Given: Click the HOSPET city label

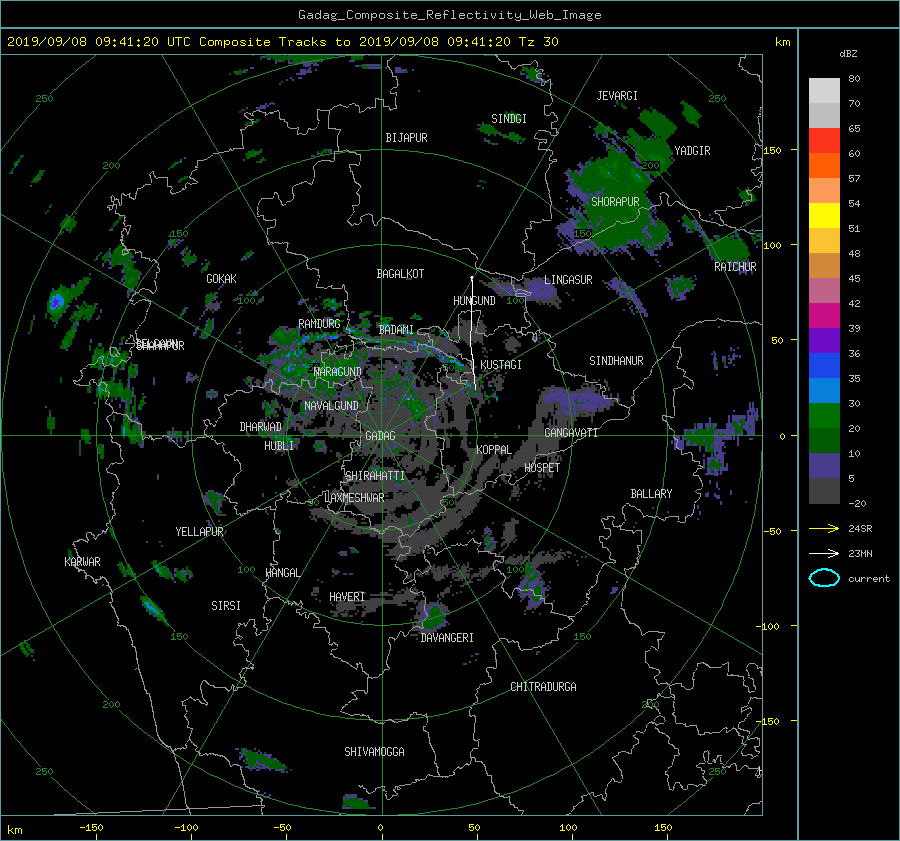Looking at the screenshot, I should point(542,468).
